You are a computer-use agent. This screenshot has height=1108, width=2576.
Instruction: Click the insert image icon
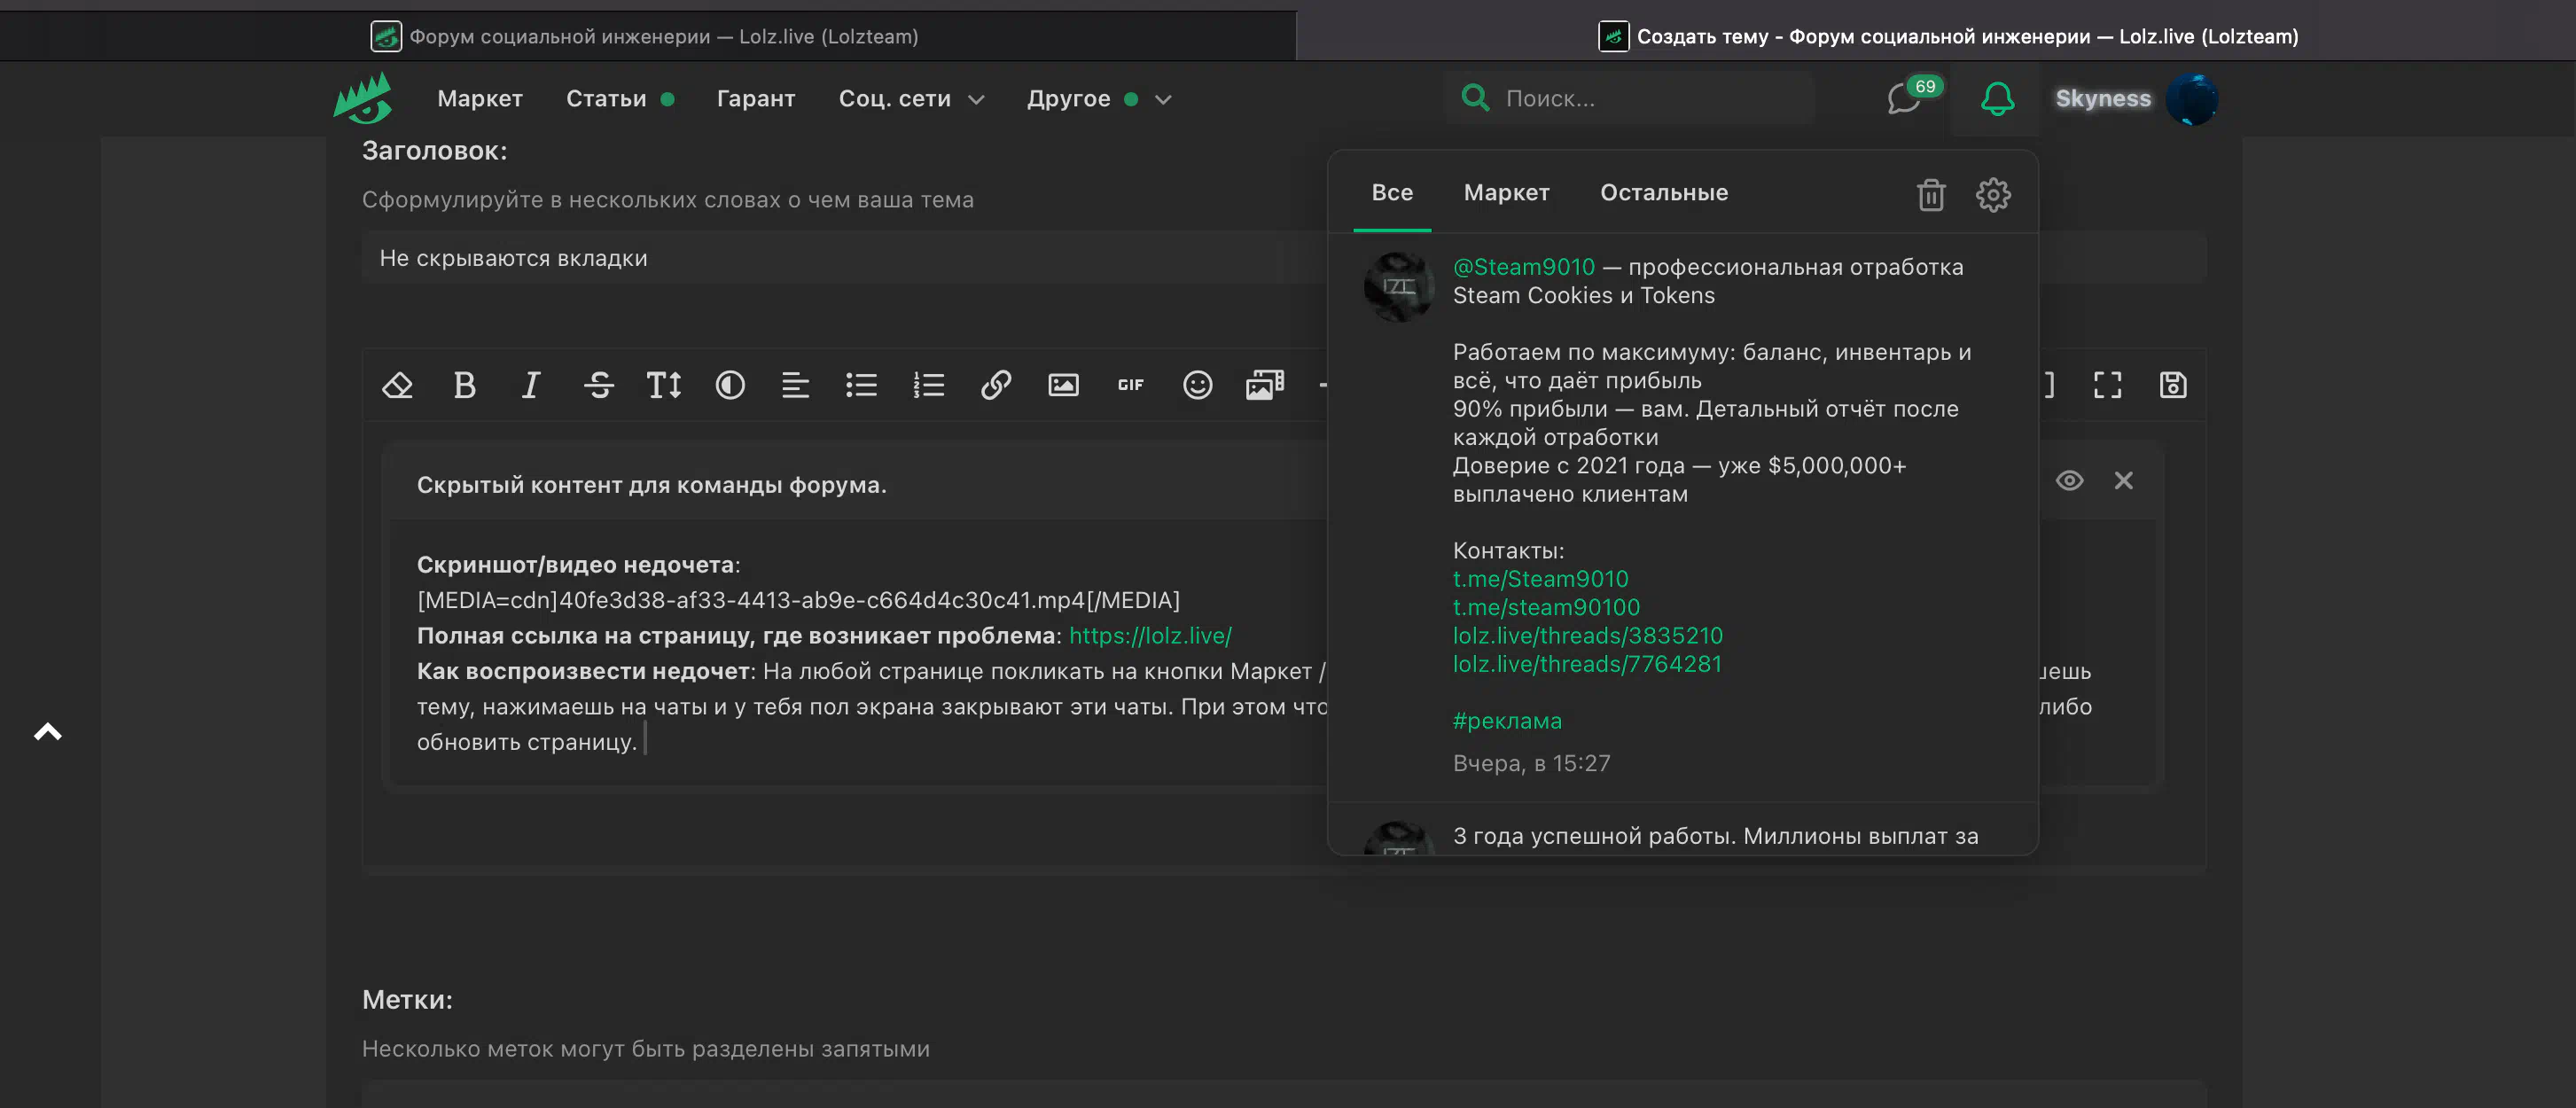[x=1063, y=385]
